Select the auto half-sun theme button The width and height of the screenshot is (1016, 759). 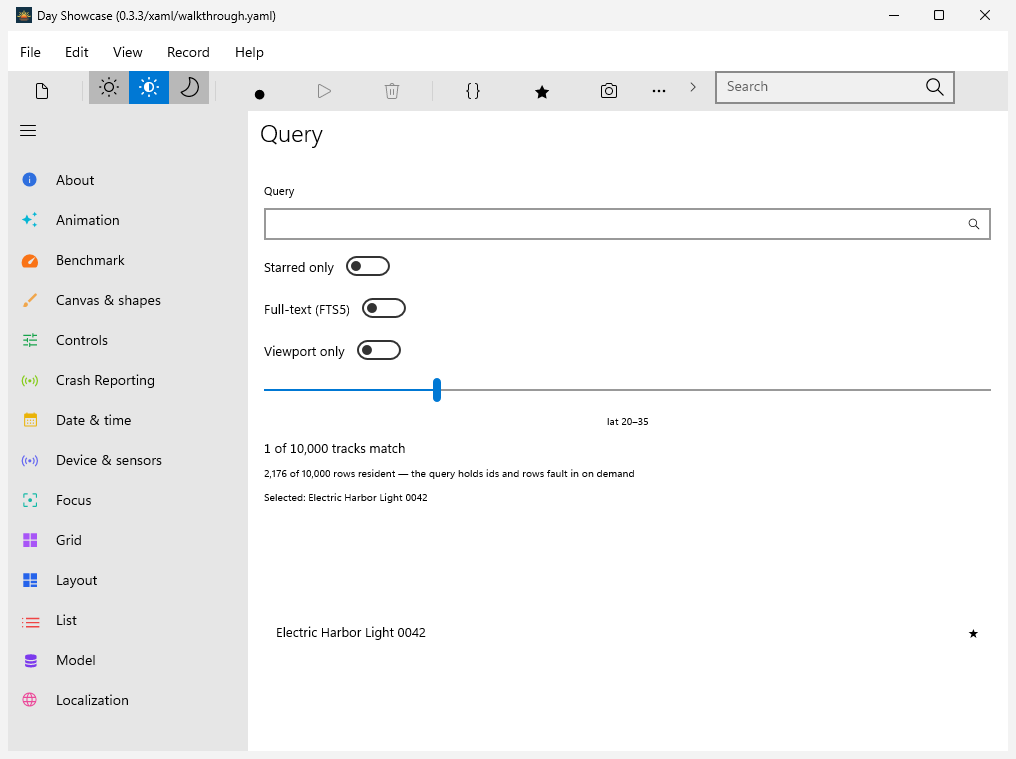(149, 88)
